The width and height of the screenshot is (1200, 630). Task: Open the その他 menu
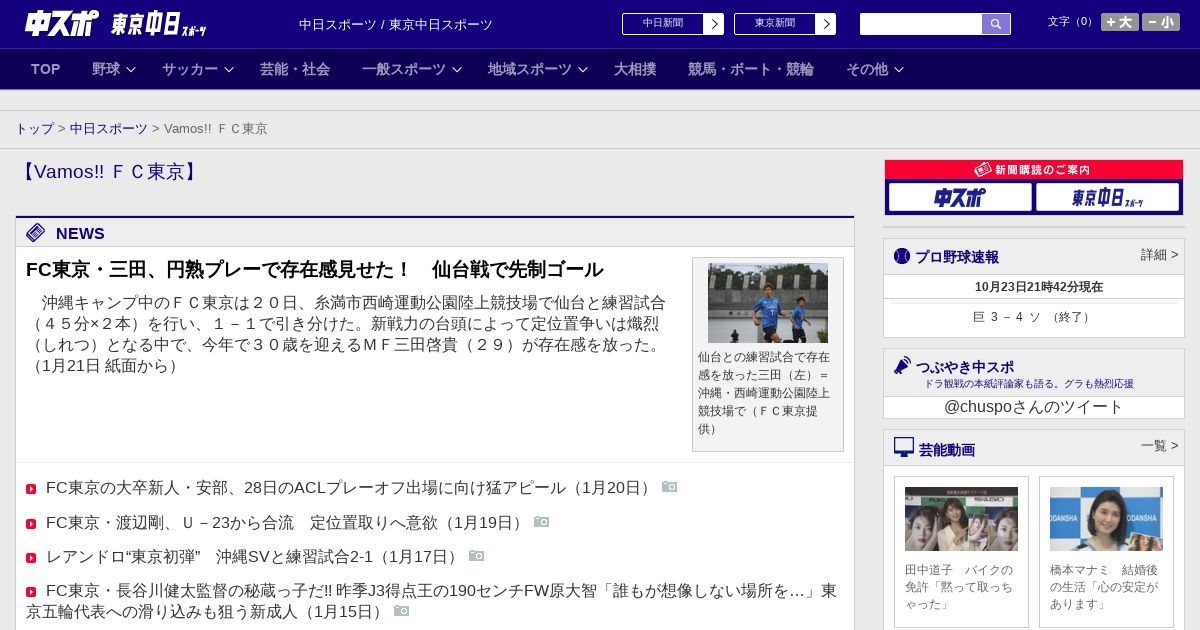pos(867,69)
